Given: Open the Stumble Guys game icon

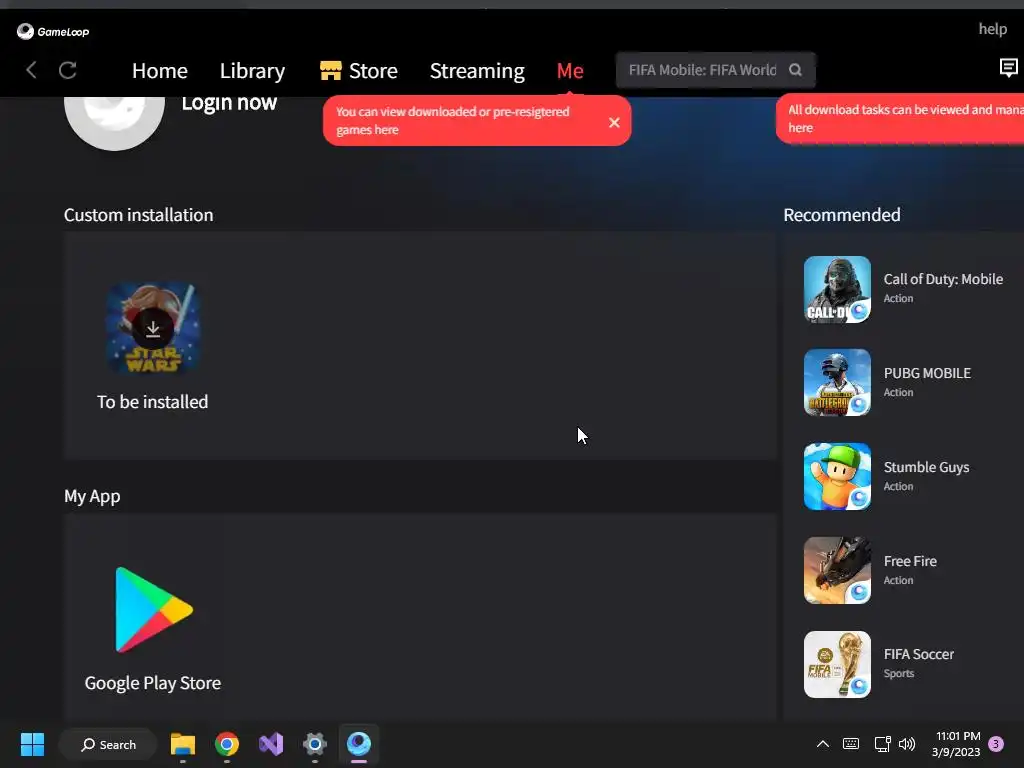Looking at the screenshot, I should pos(837,476).
